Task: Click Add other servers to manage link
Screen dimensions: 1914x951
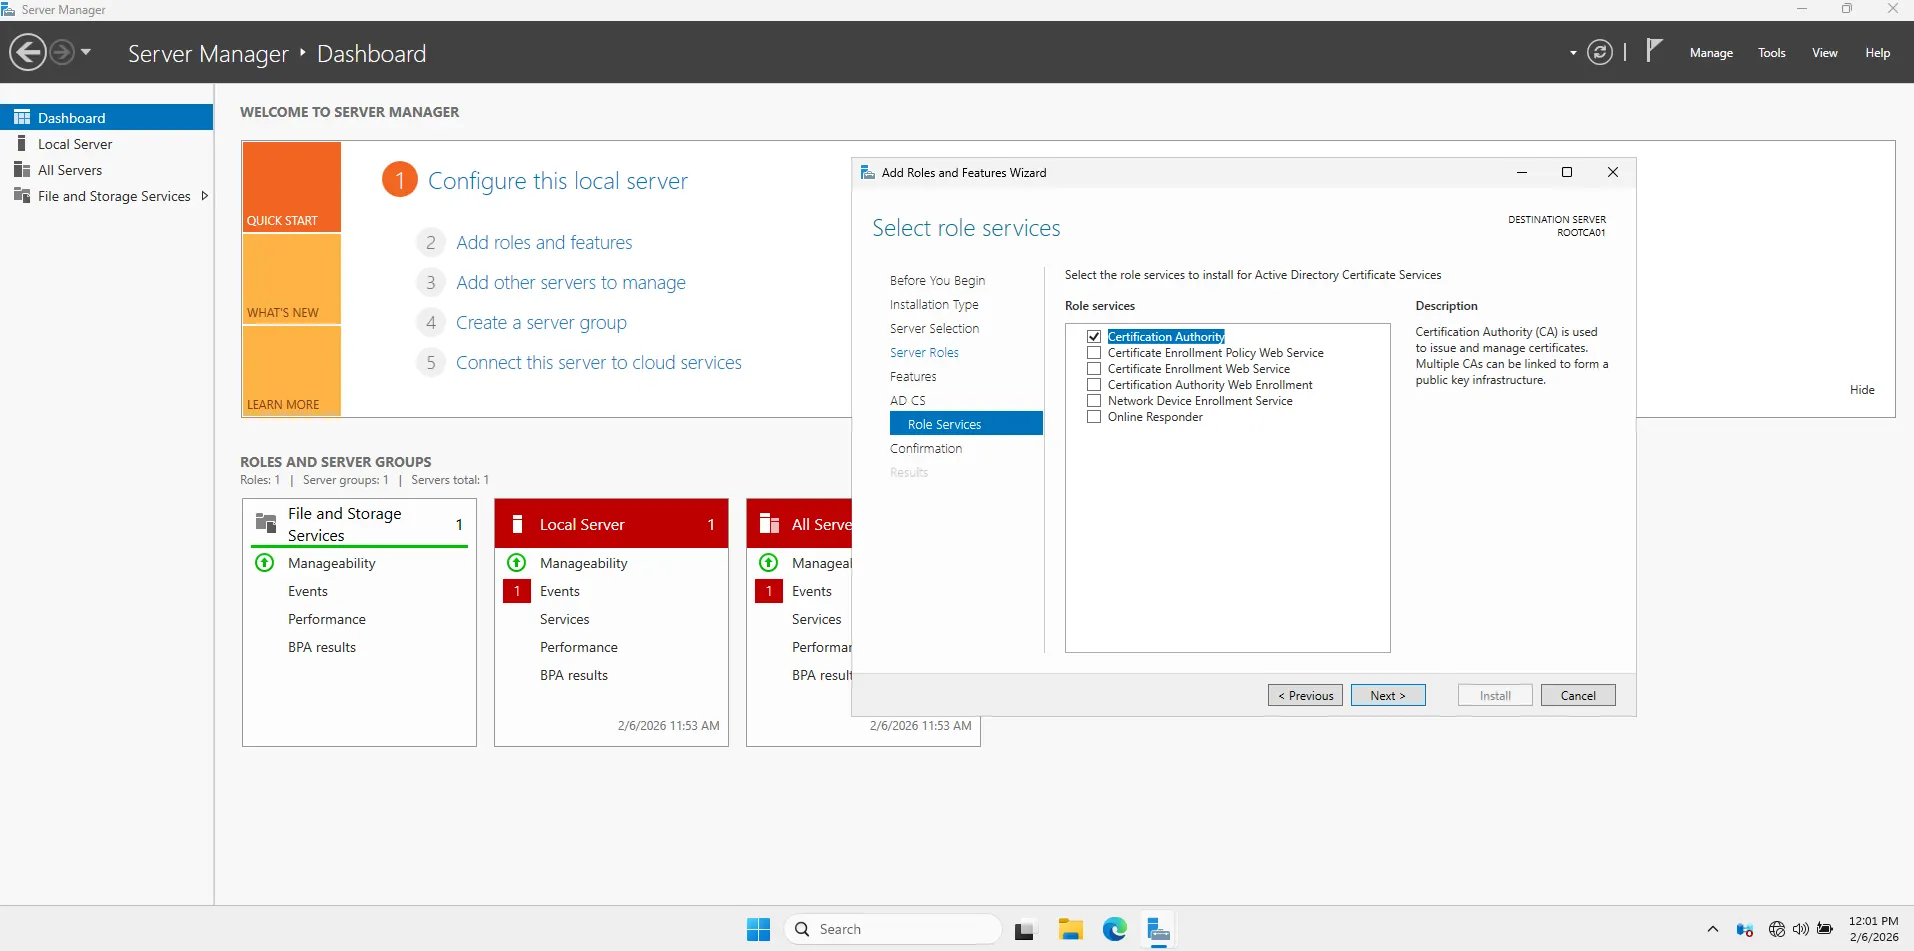Action: tap(571, 283)
